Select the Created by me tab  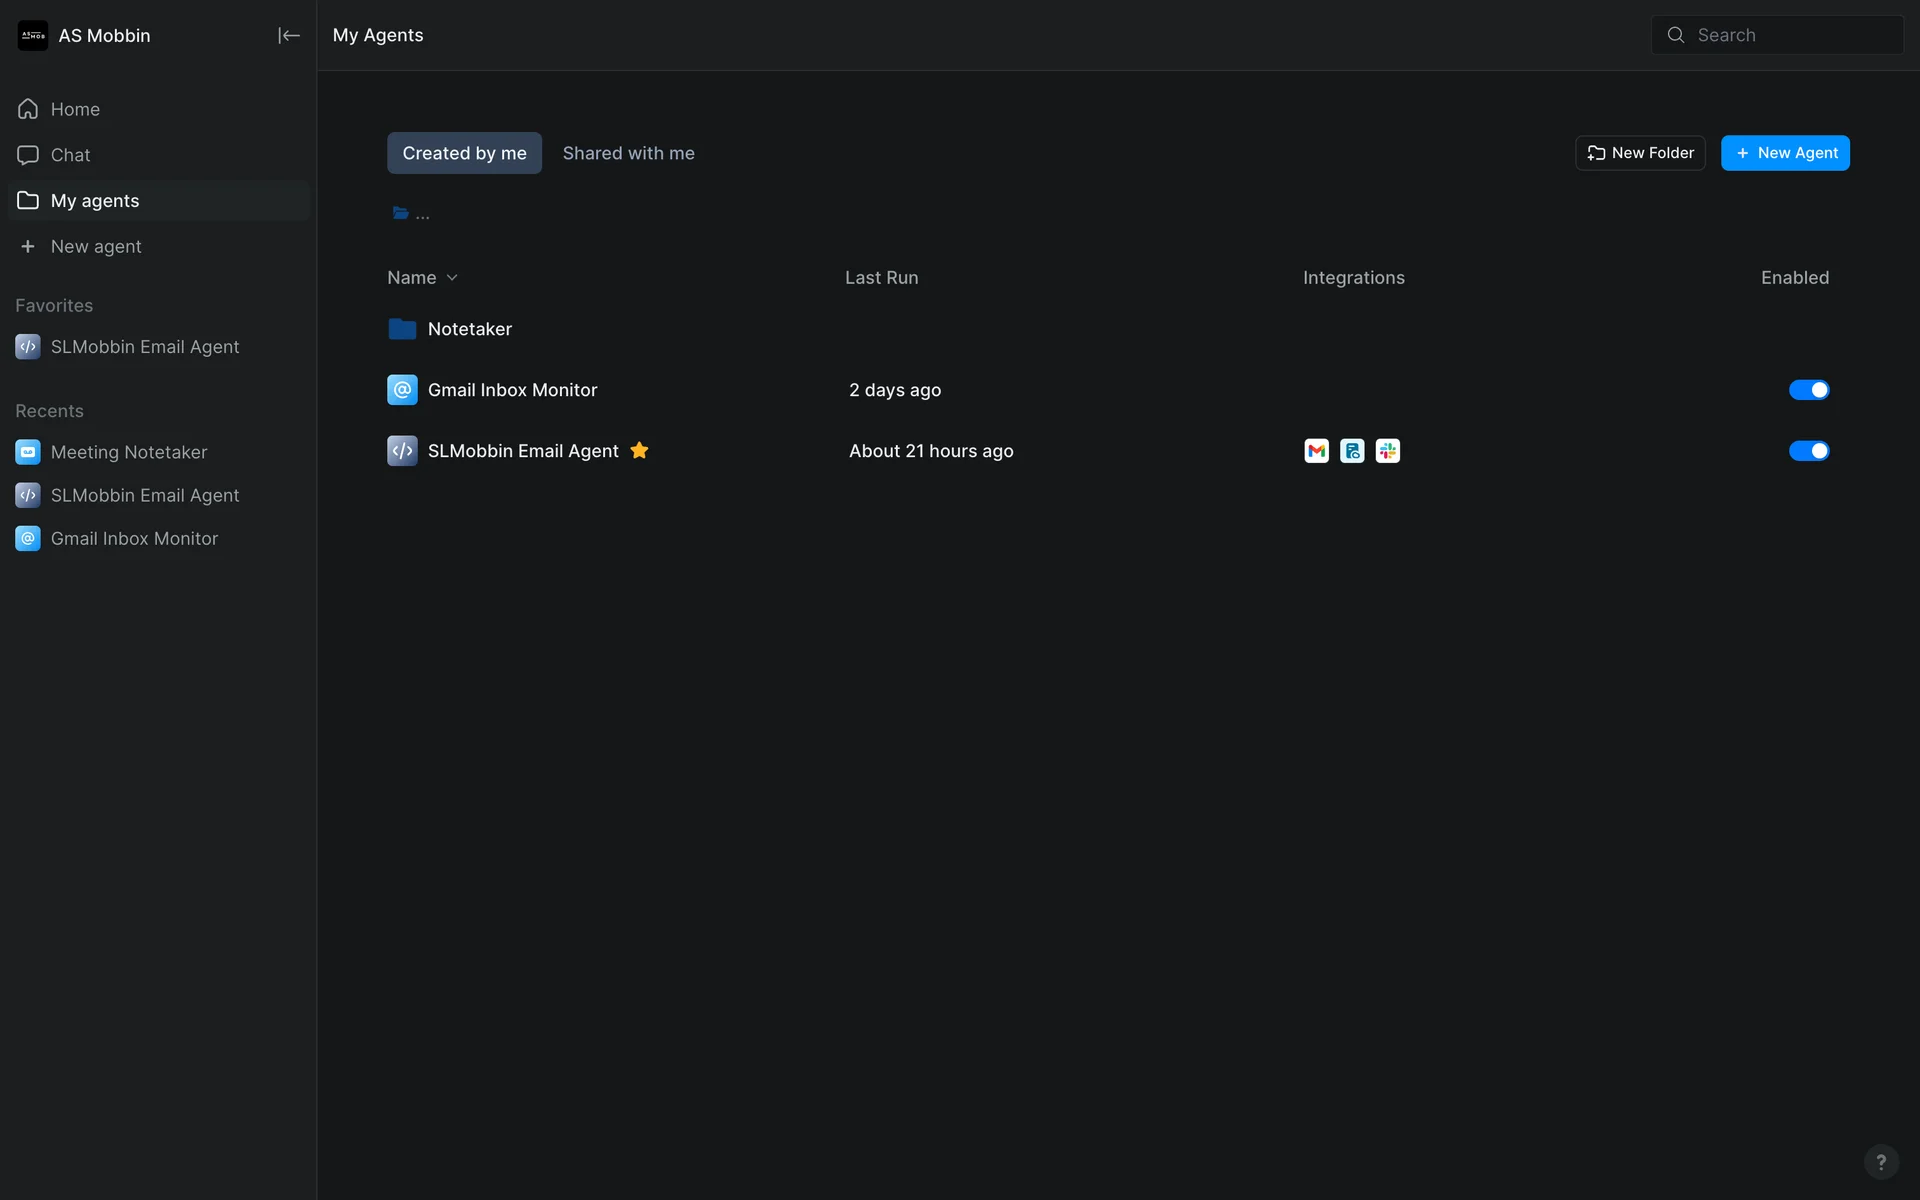(464, 153)
